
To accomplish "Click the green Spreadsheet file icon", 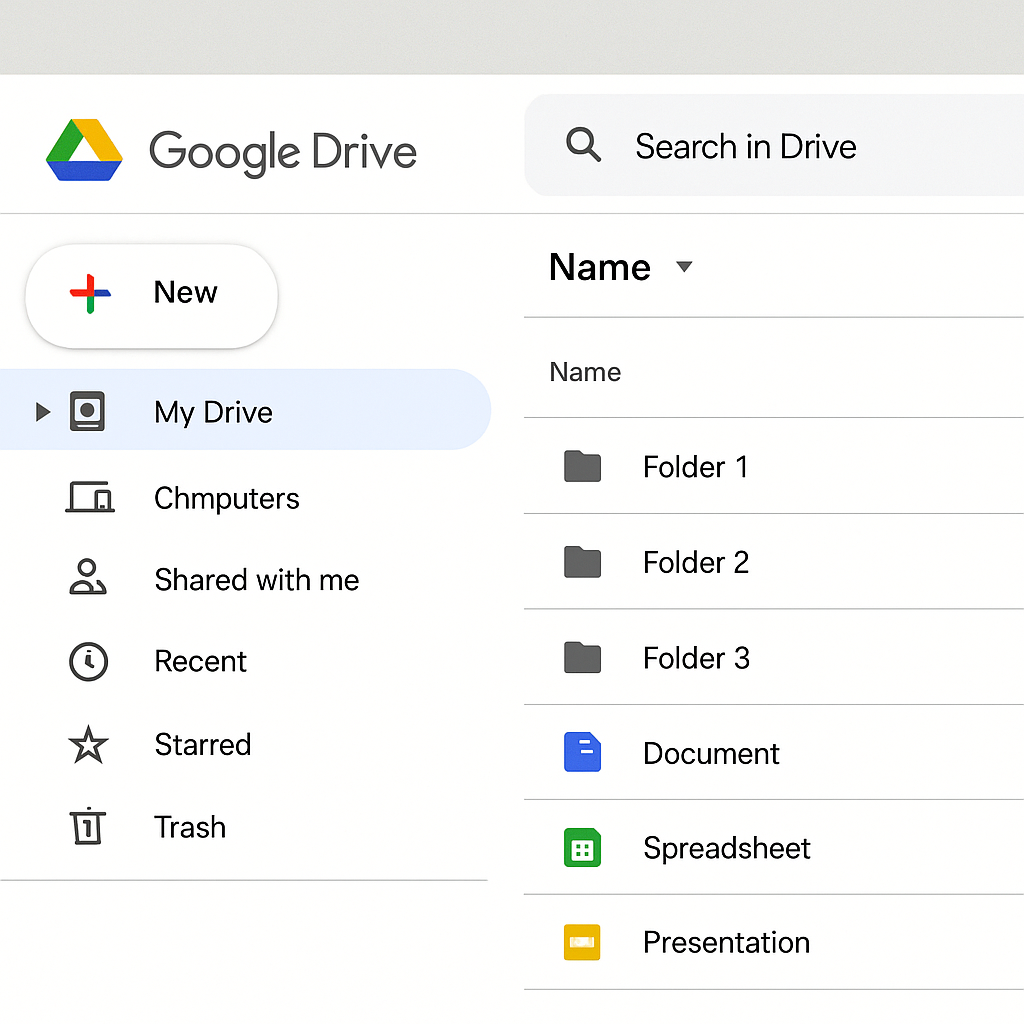I will 583,848.
